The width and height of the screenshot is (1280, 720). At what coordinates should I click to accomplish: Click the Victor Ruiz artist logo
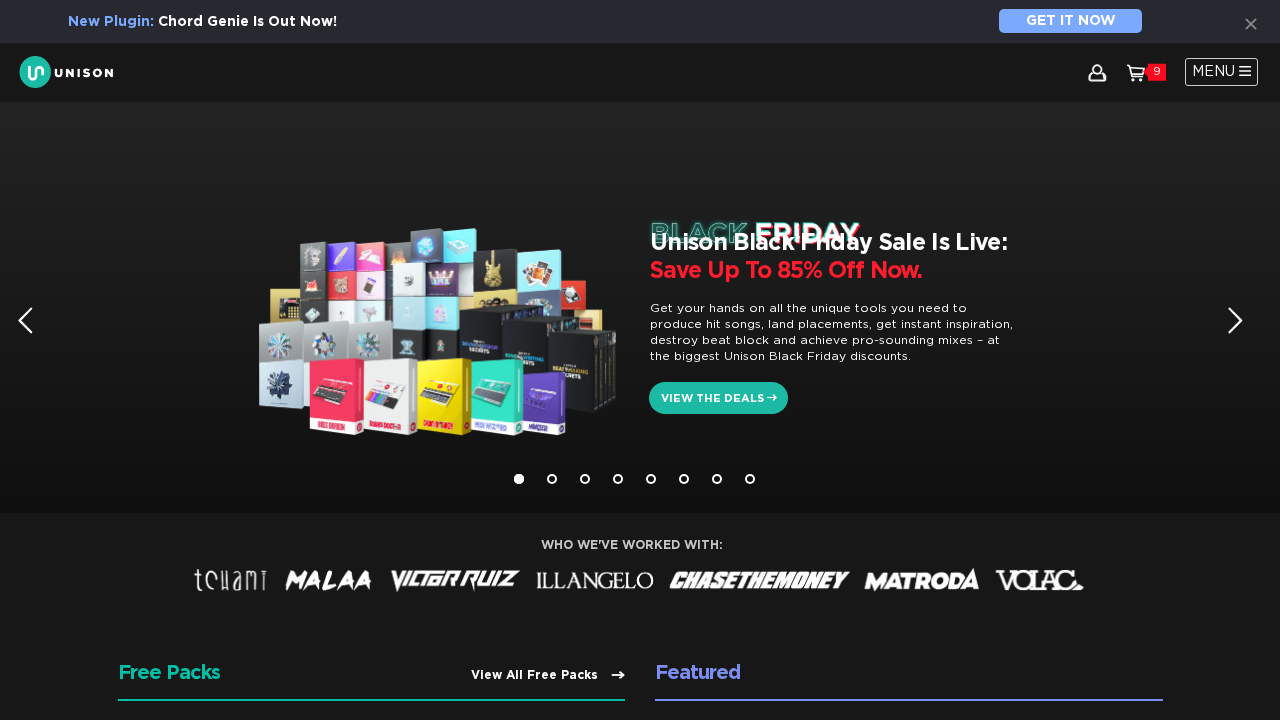coord(454,579)
